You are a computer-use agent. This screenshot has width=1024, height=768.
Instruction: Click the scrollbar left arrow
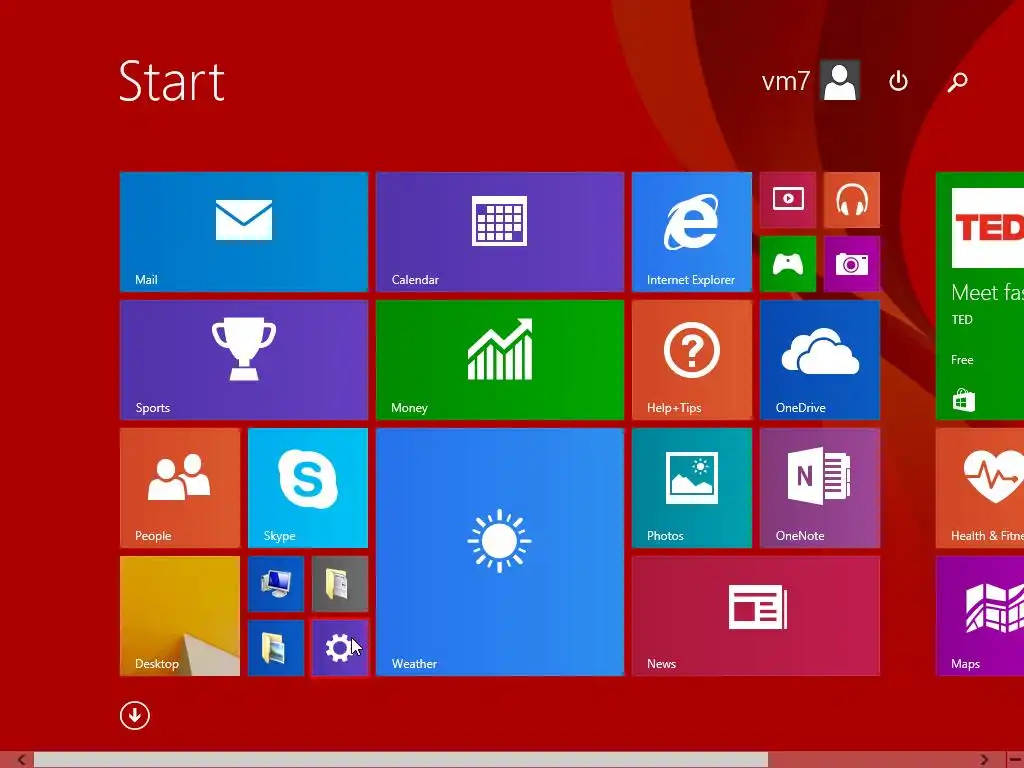coord(22,760)
